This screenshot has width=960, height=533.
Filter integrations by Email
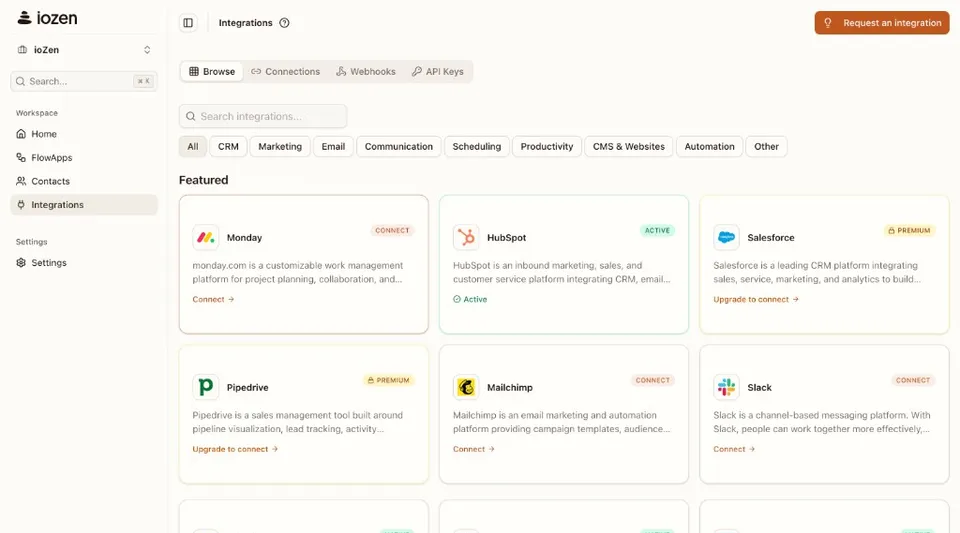[x=333, y=146]
